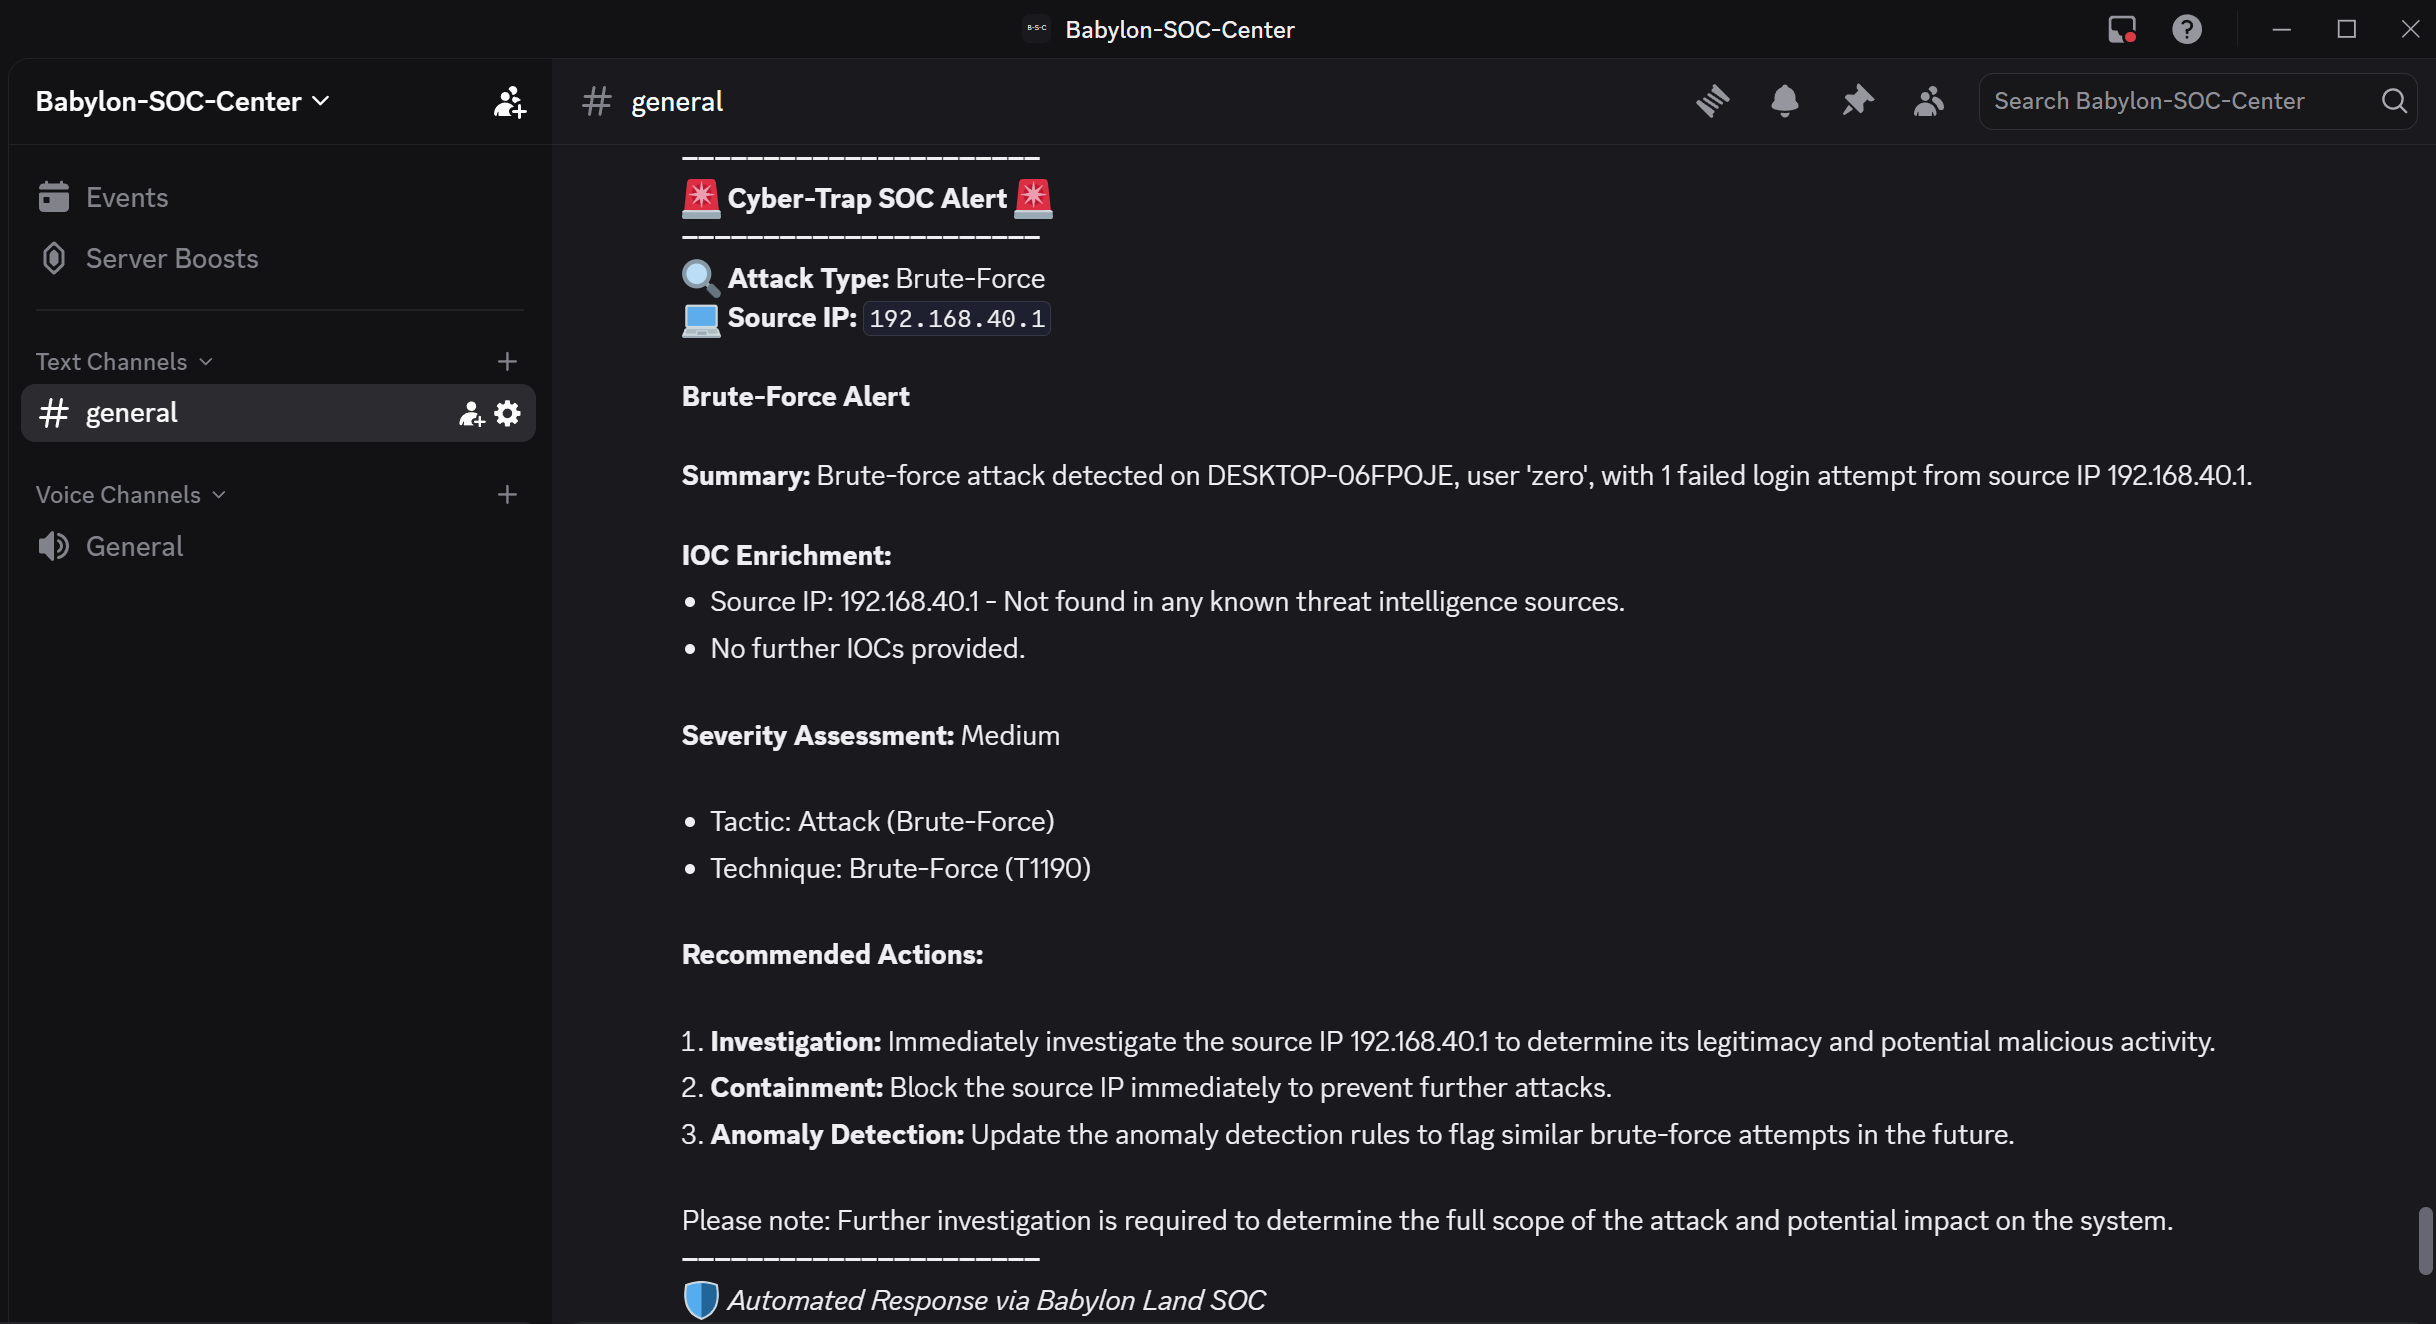Invite people via server header icon

point(509,101)
